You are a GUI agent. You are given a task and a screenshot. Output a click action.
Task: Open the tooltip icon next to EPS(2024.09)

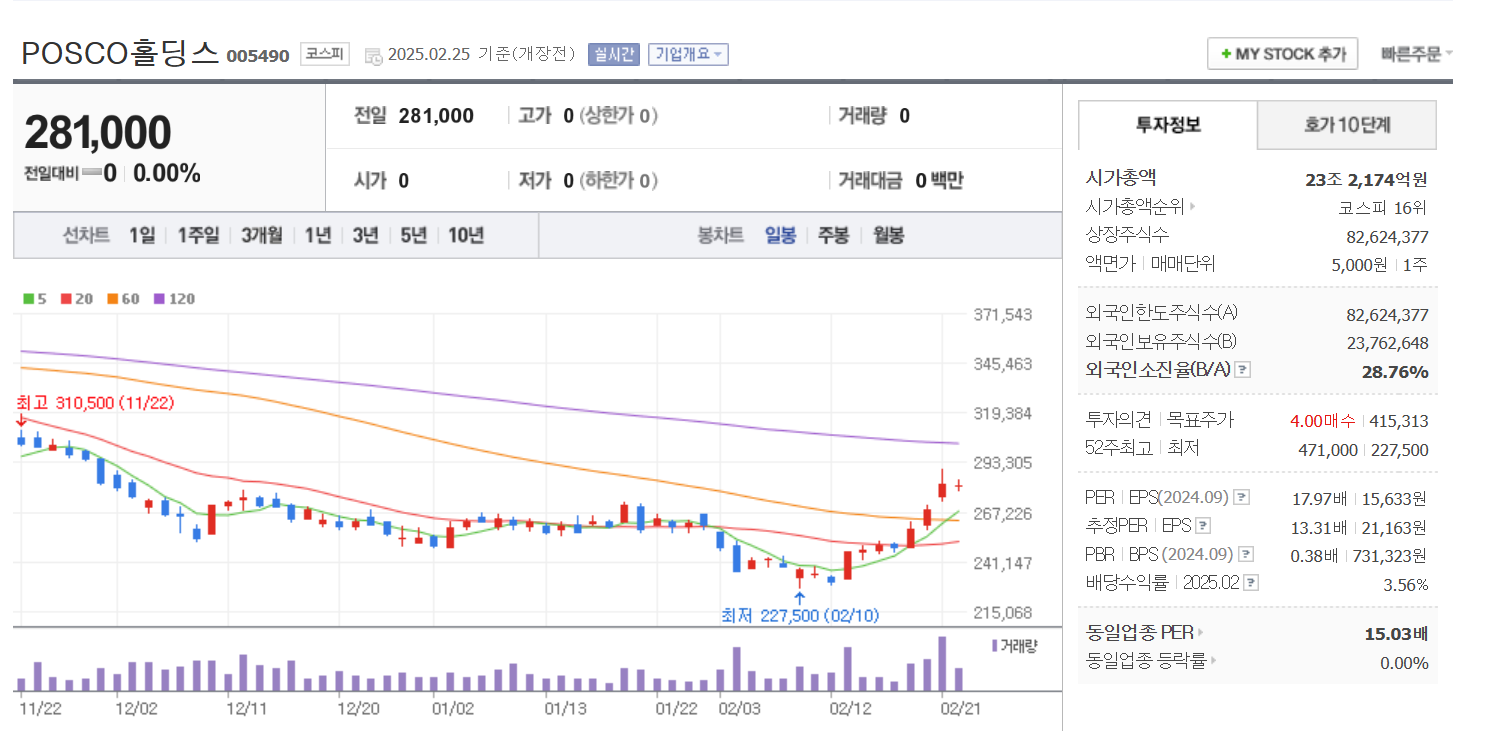[1241, 497]
